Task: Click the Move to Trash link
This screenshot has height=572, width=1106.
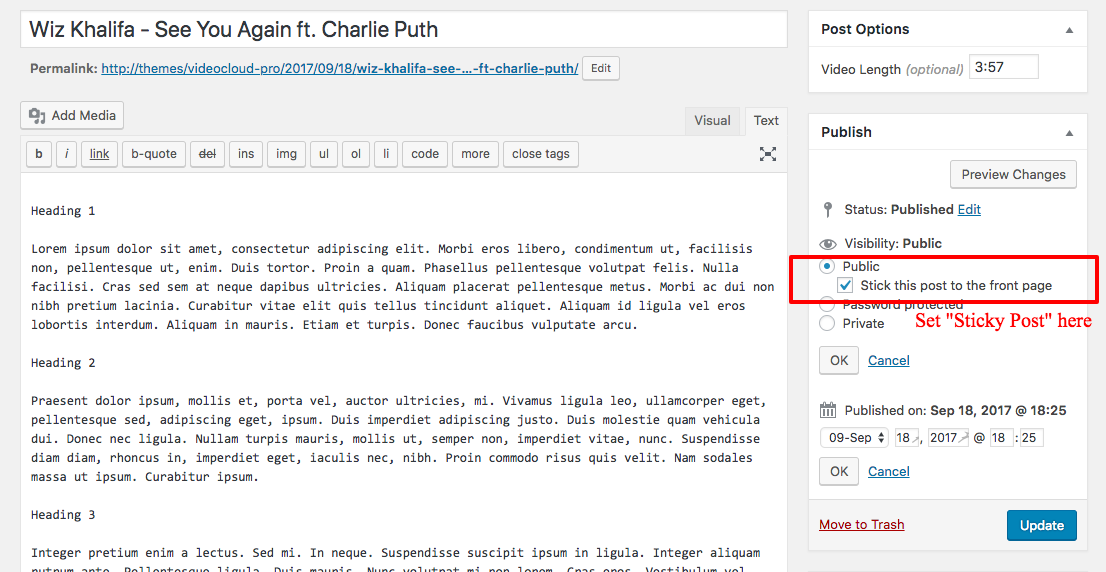Action: click(x=861, y=525)
